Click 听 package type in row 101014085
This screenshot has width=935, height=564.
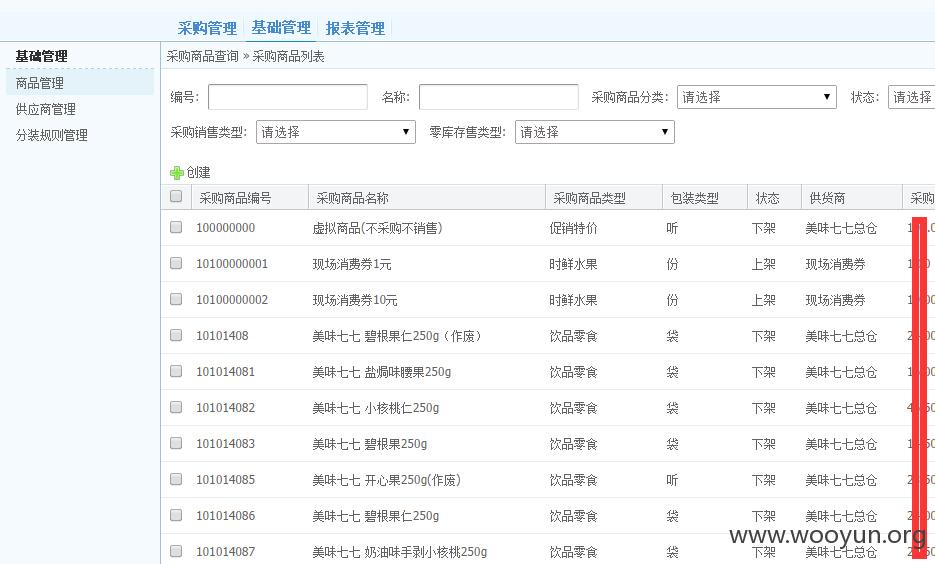click(x=672, y=480)
